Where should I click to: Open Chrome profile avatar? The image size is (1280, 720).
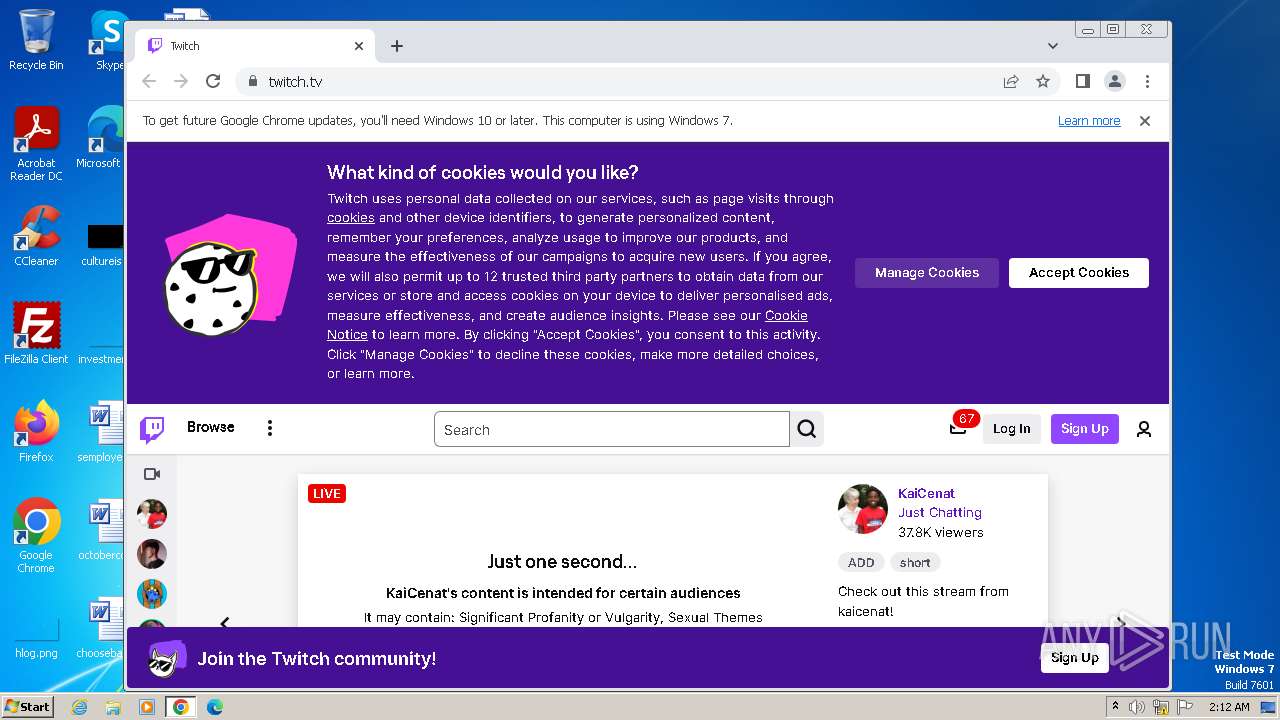(x=1115, y=81)
